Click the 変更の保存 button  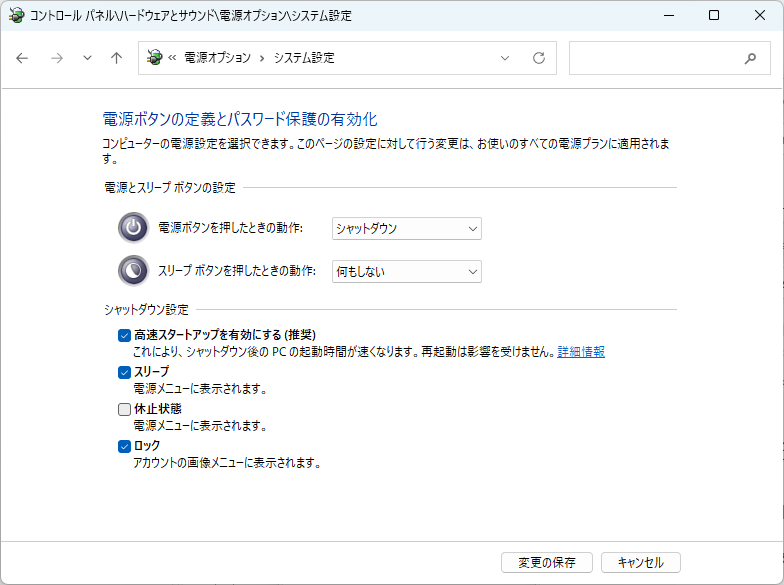[546, 562]
